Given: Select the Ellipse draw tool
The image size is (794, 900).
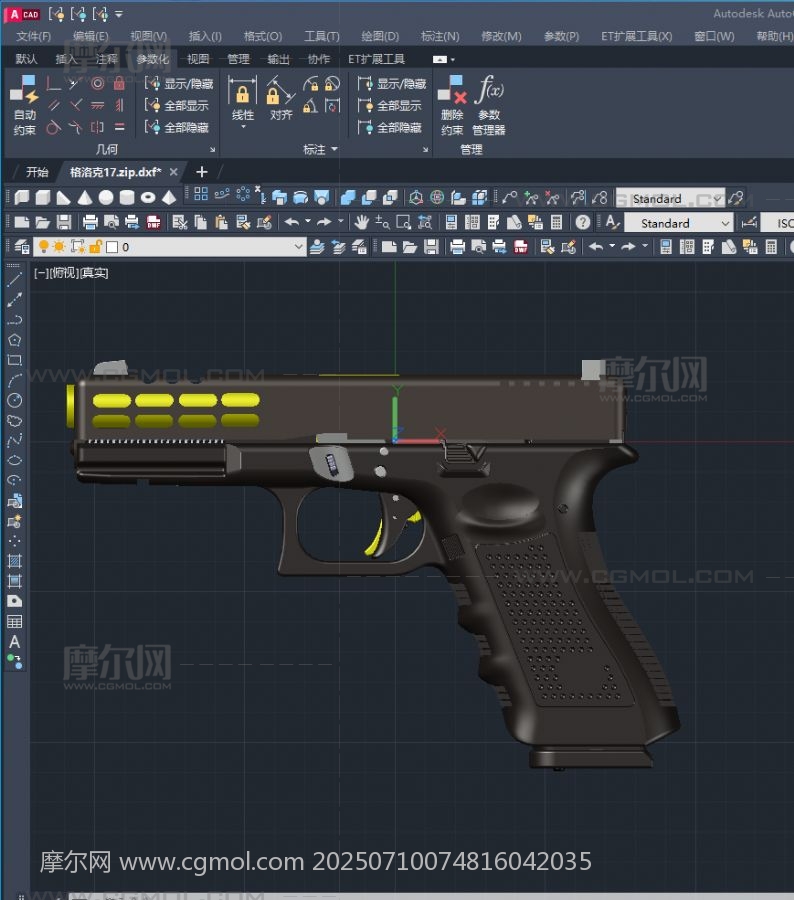Looking at the screenshot, I should coord(14,460).
